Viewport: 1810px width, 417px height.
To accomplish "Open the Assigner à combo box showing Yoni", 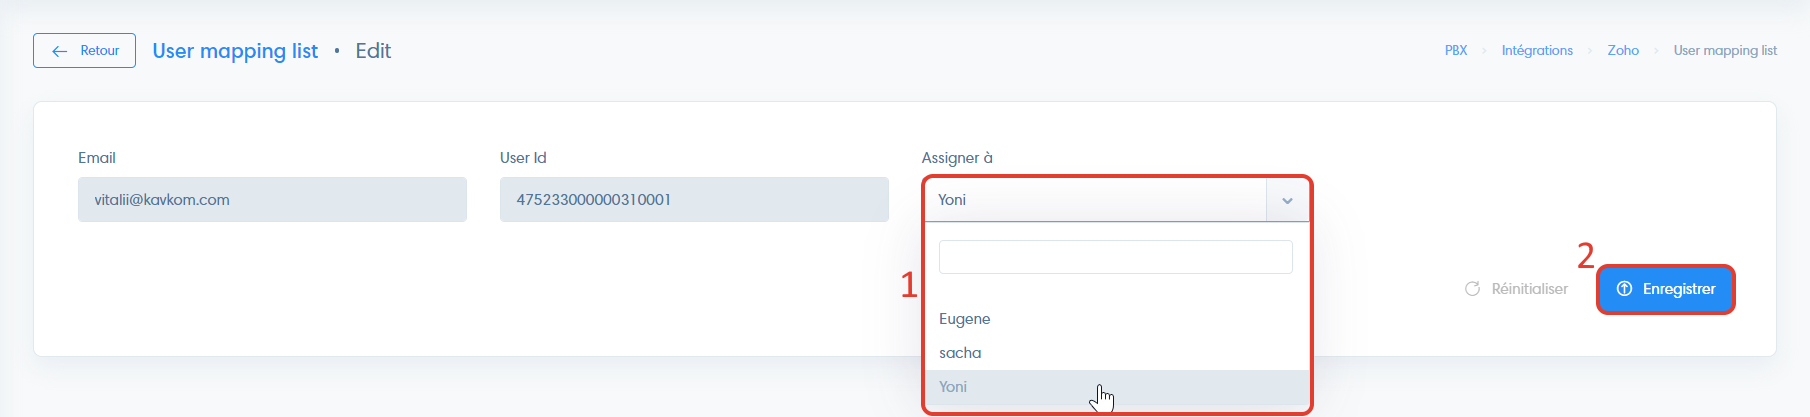I will pyautogui.click(x=1117, y=200).
